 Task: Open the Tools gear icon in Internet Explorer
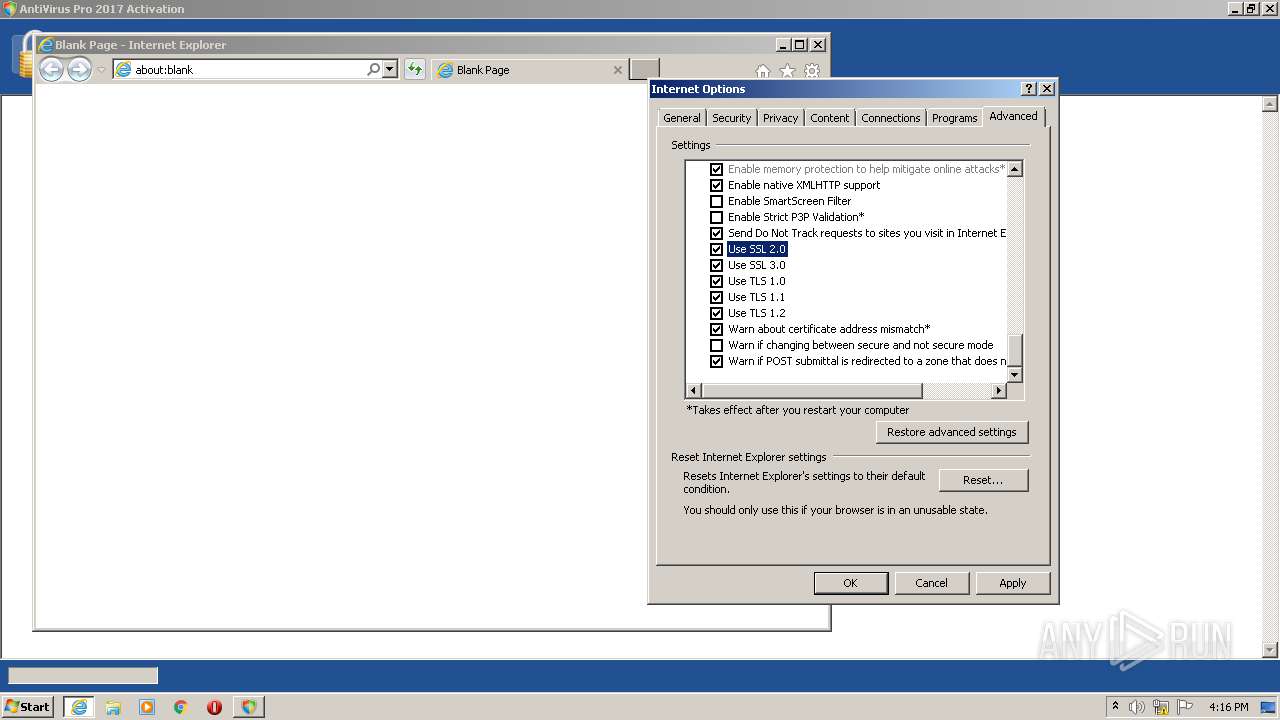pyautogui.click(x=812, y=71)
